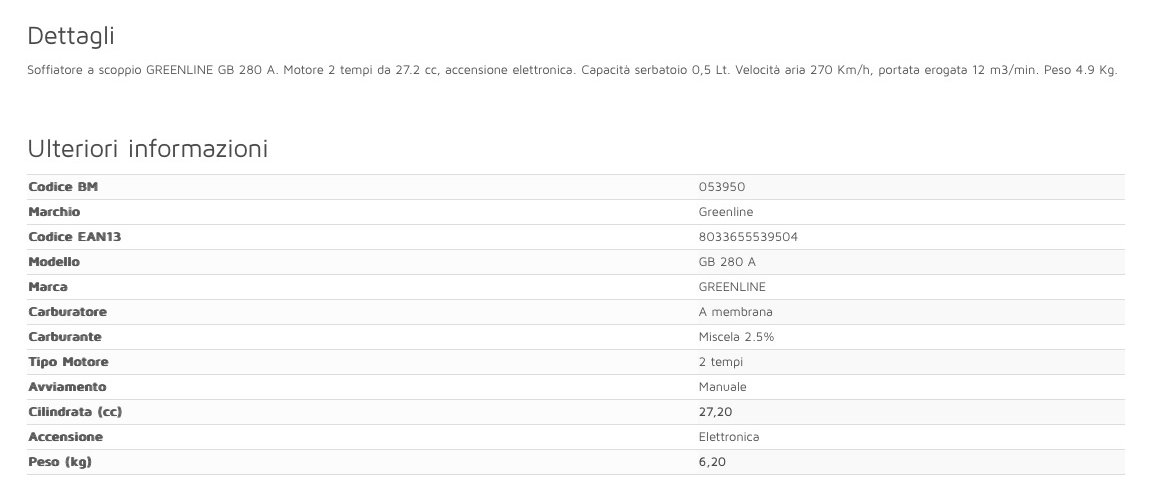Viewport: 1152px width, 501px height.
Task: Select the Codice BM row label
Action: point(63,187)
